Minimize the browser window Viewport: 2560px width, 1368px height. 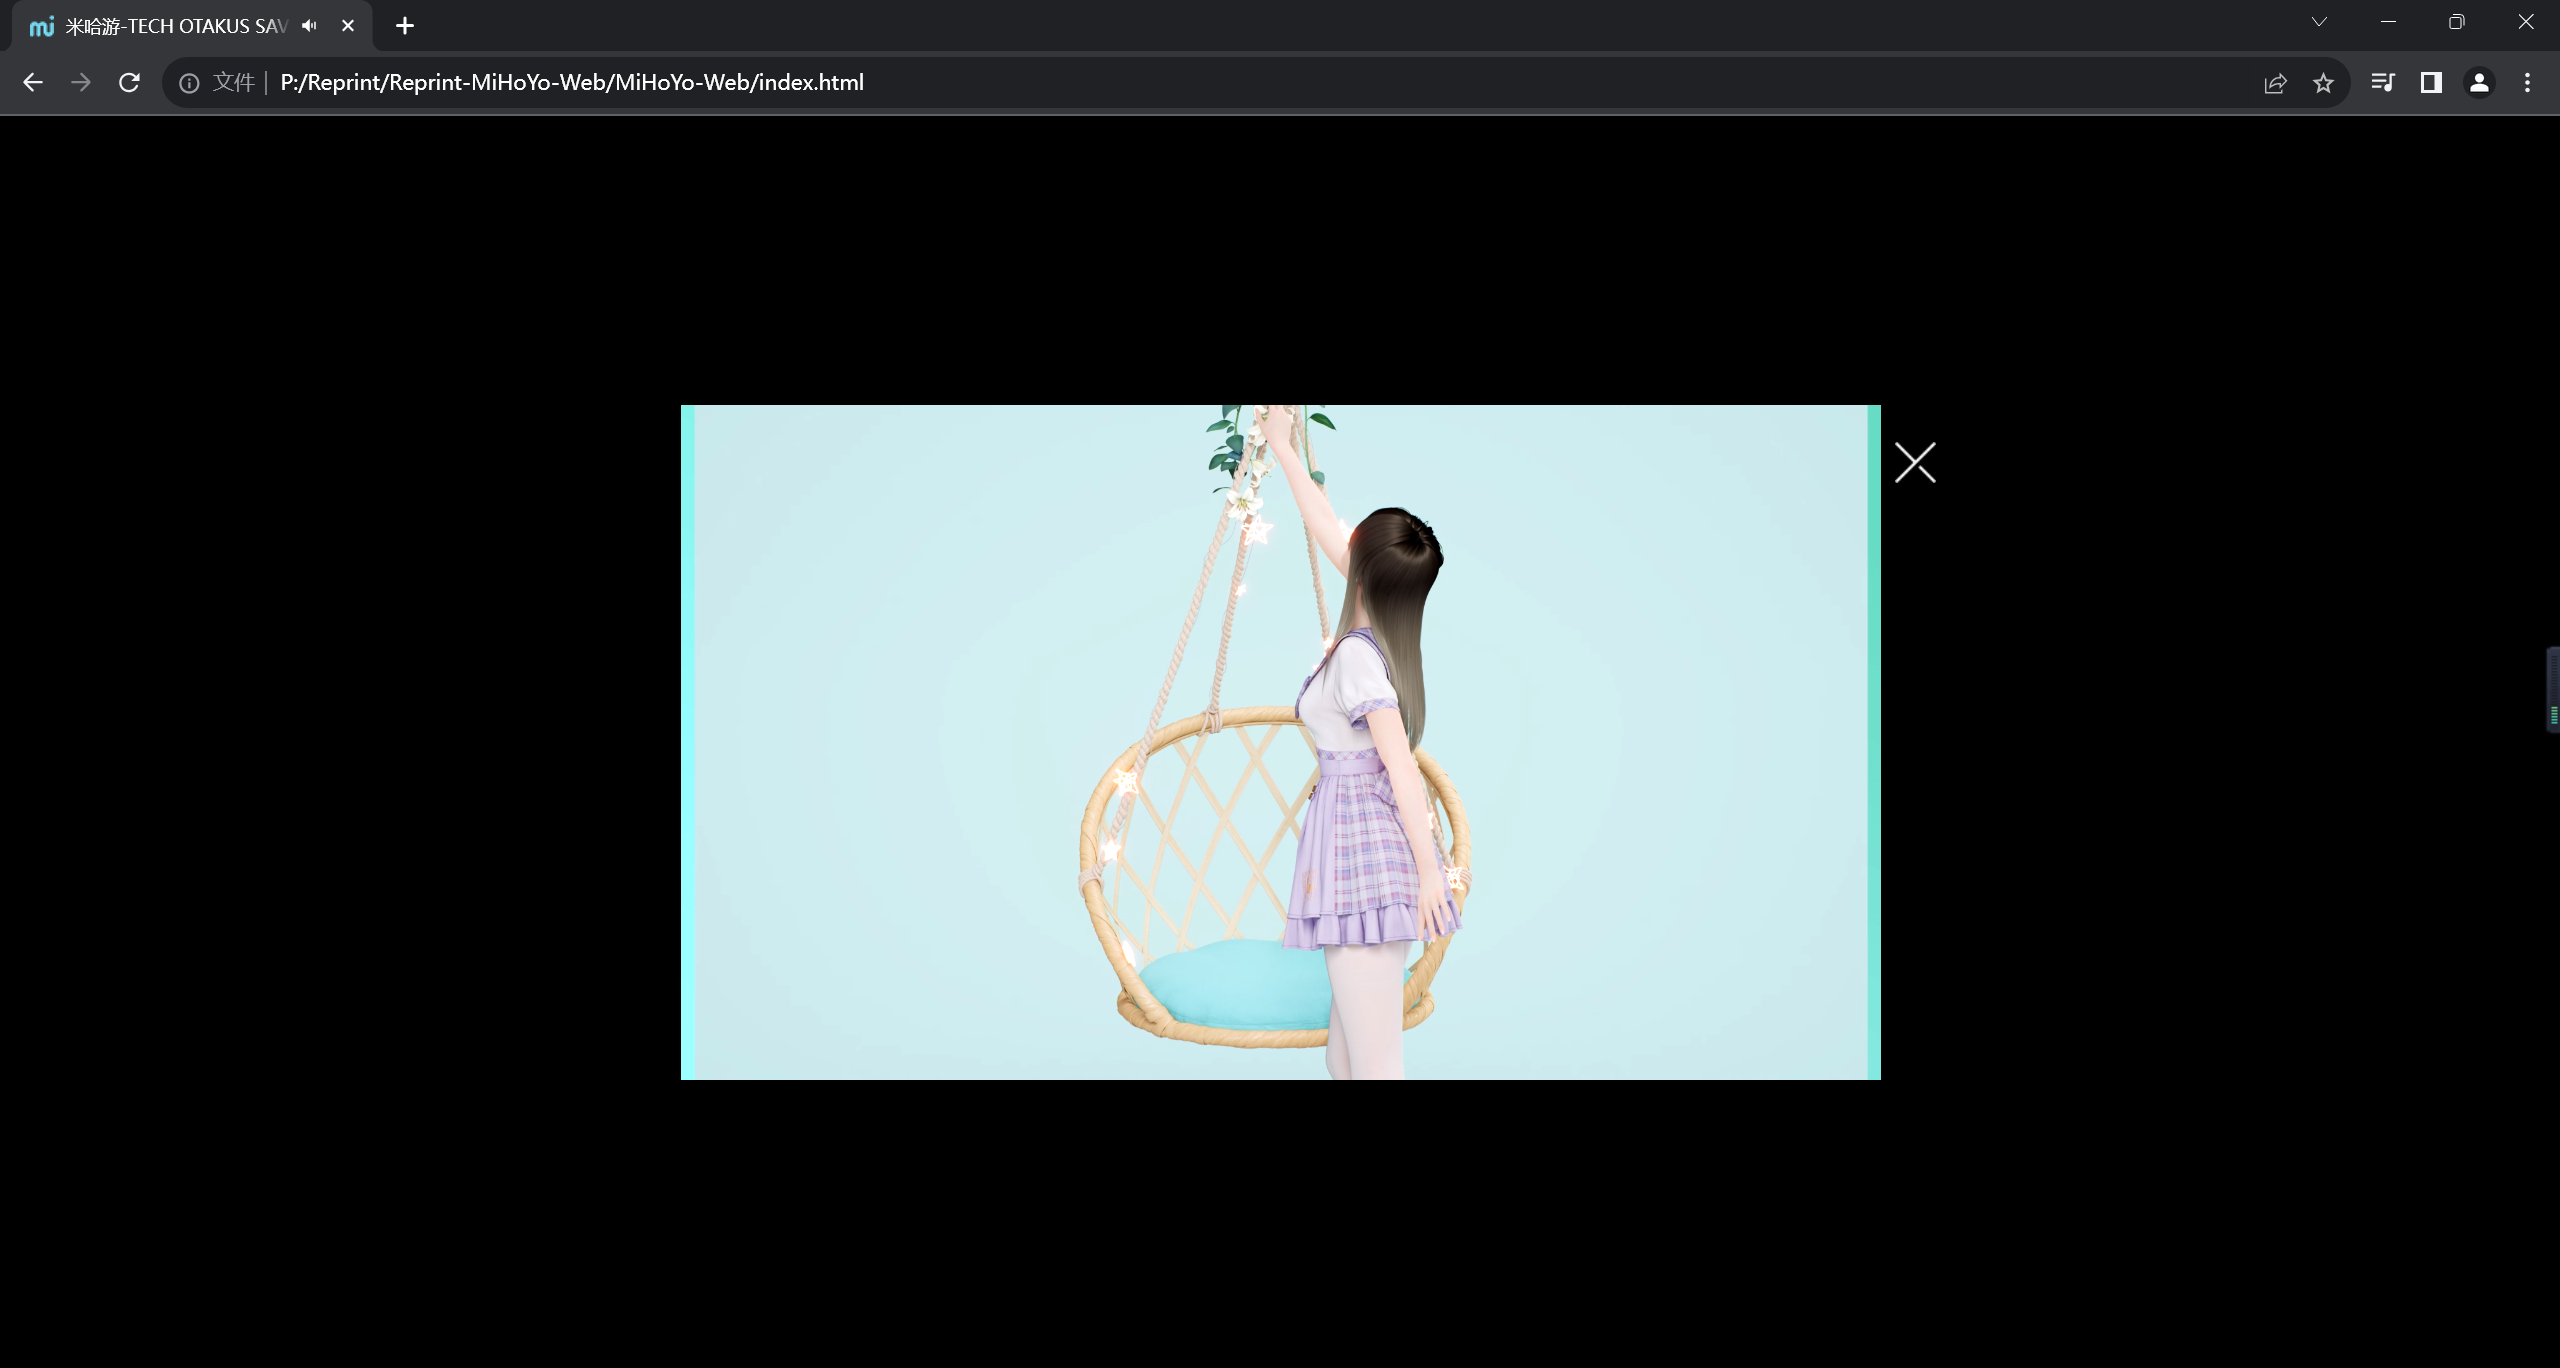point(2388,22)
